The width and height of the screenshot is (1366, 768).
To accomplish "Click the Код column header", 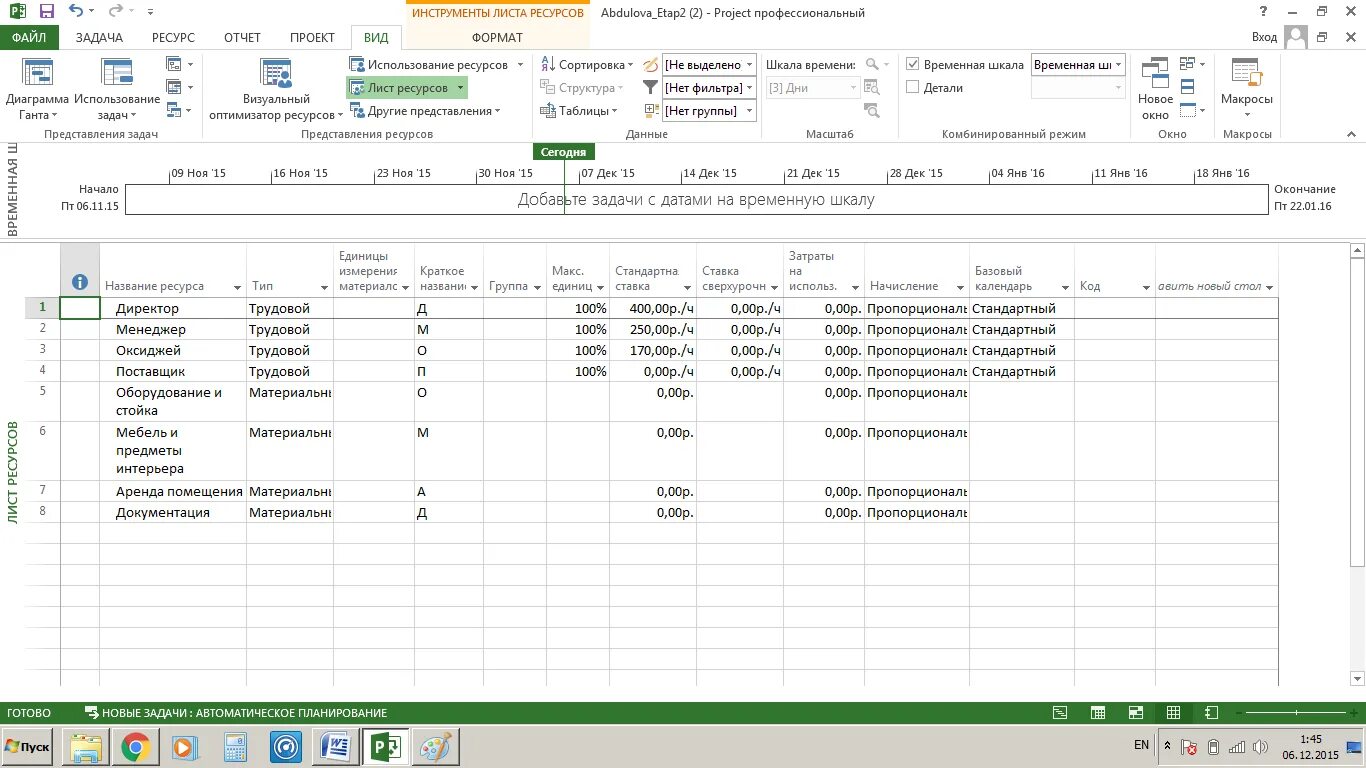I will tap(1115, 270).
